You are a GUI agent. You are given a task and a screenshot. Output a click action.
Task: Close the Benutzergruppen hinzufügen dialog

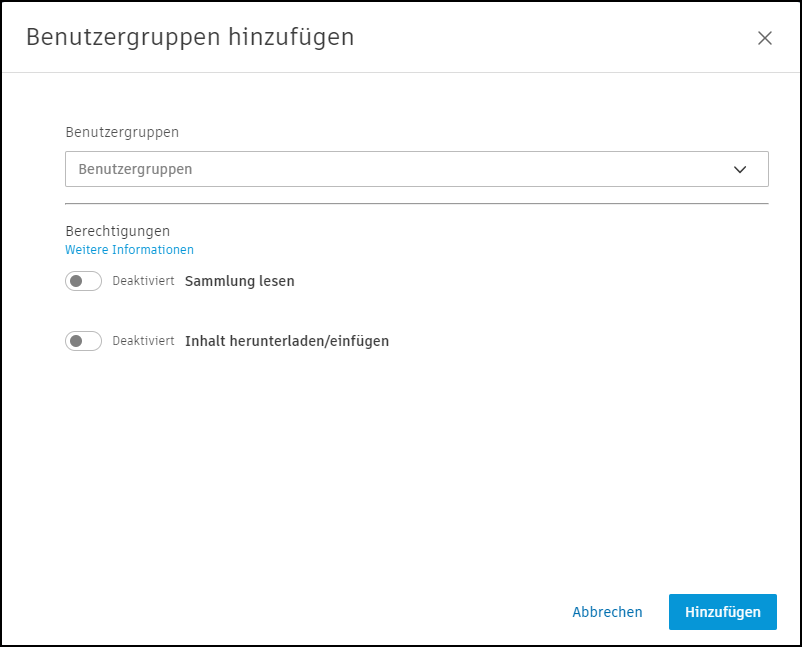tap(765, 38)
